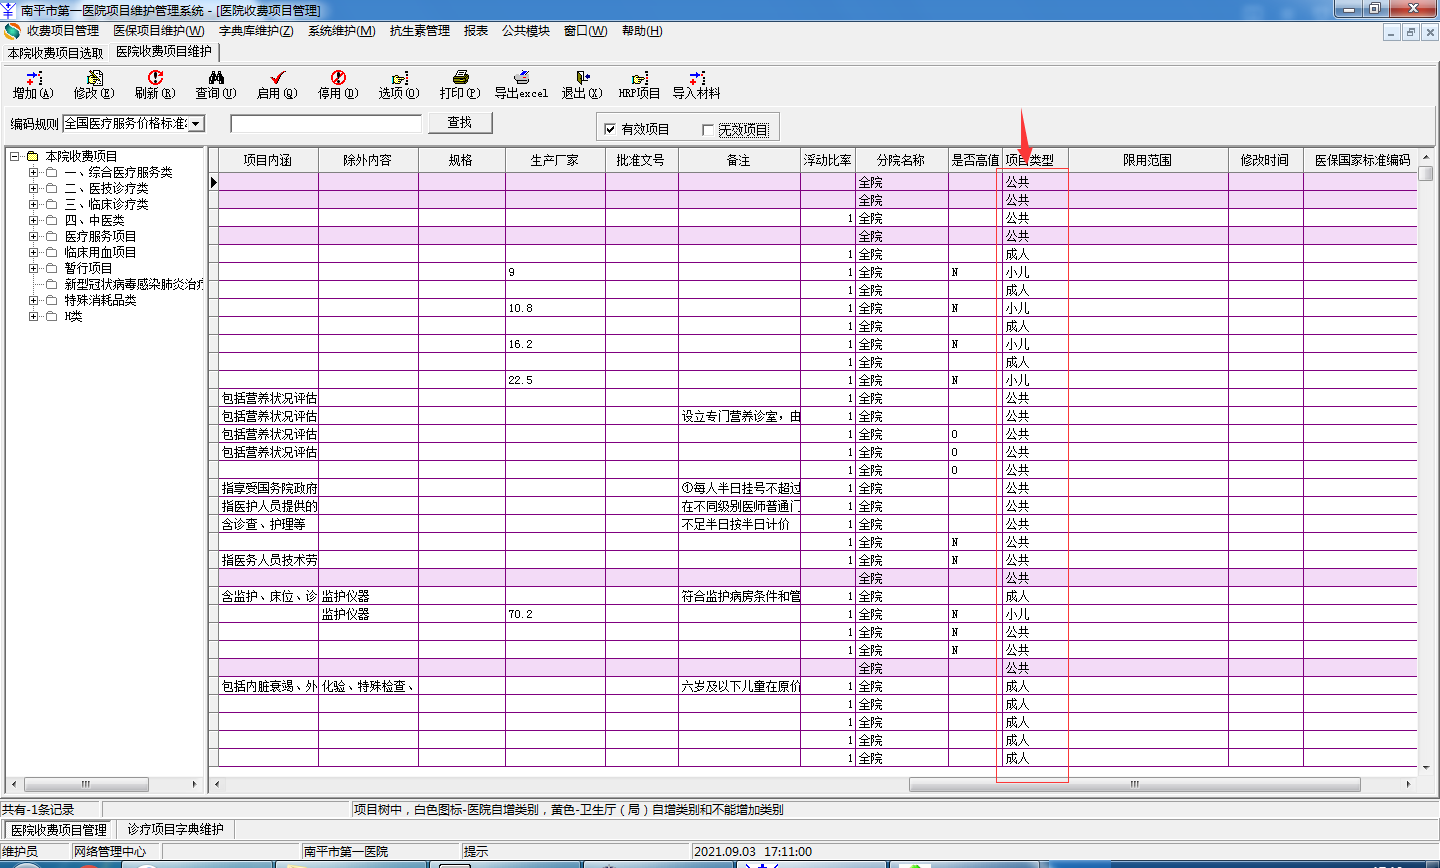Viewport: 1440px width, 868px height.
Task: Click the 修改时间 column header
Action: click(1265, 160)
